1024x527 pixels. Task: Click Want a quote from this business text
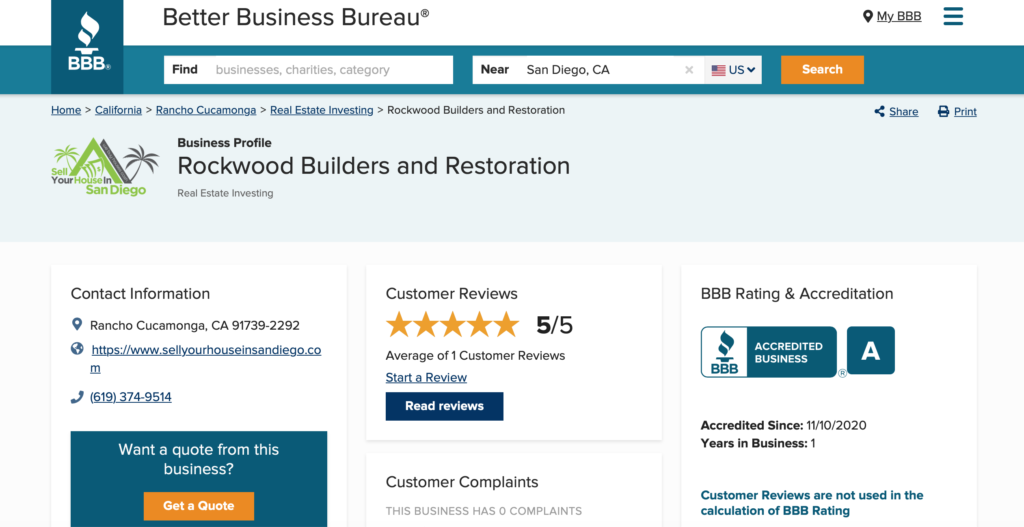[x=199, y=459]
